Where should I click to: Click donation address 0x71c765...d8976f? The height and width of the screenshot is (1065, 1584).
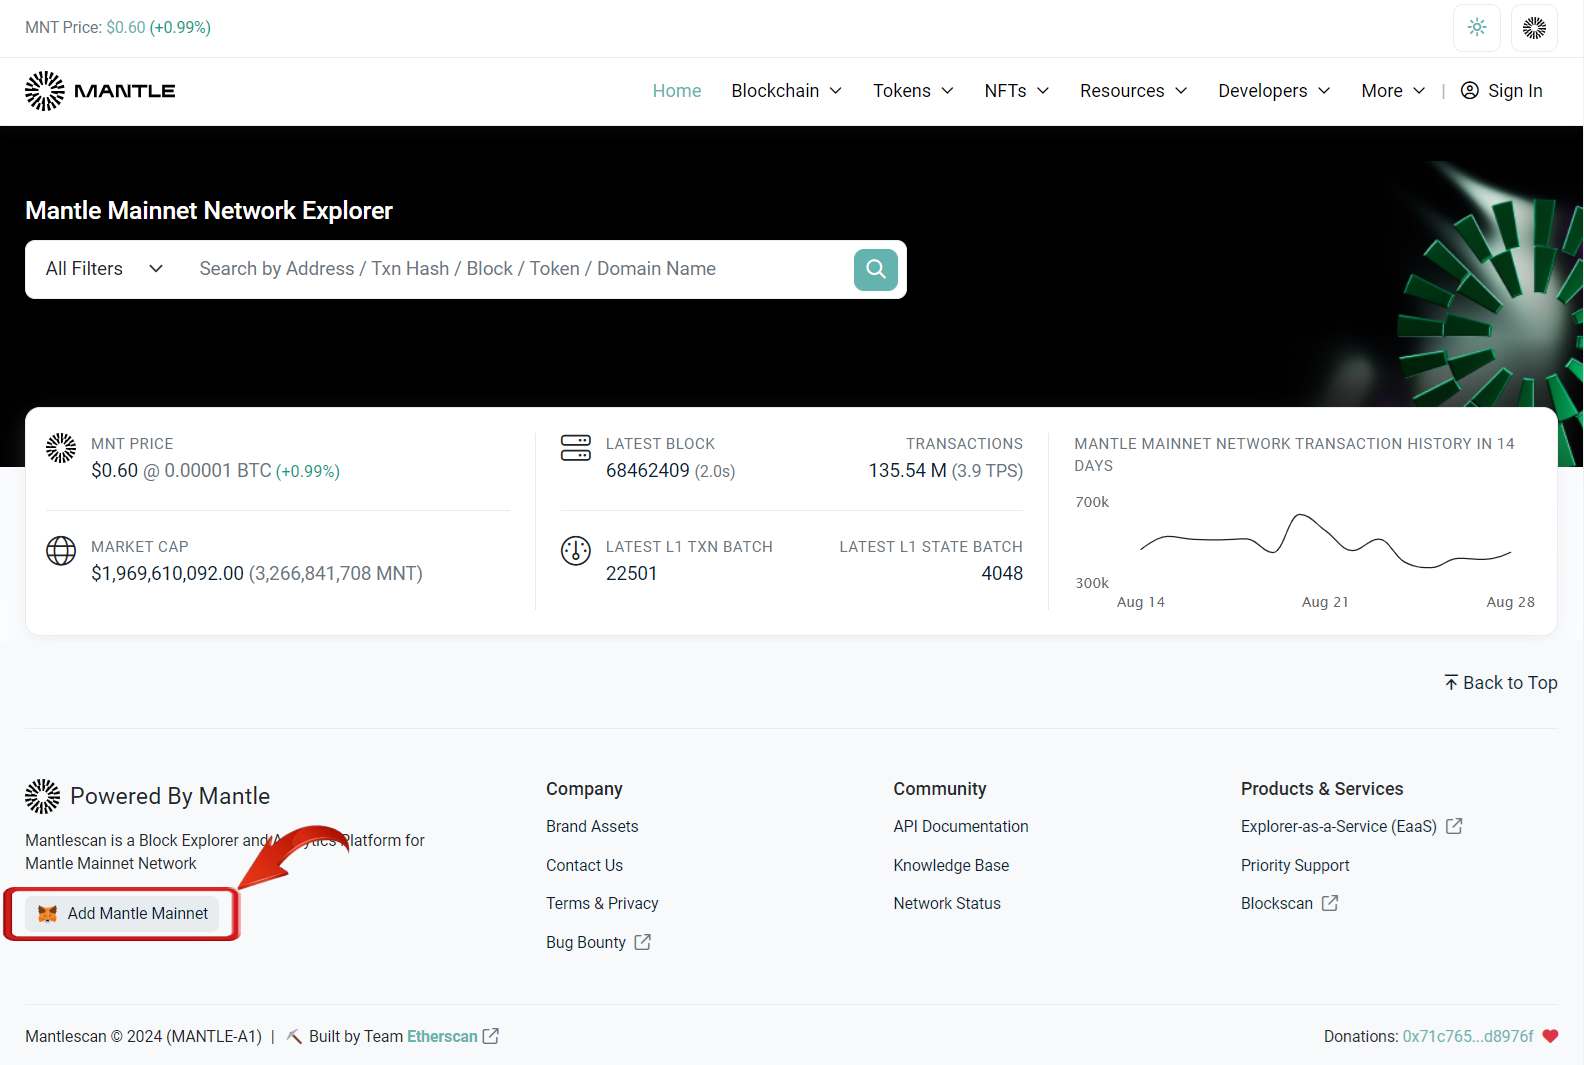click(1468, 1036)
